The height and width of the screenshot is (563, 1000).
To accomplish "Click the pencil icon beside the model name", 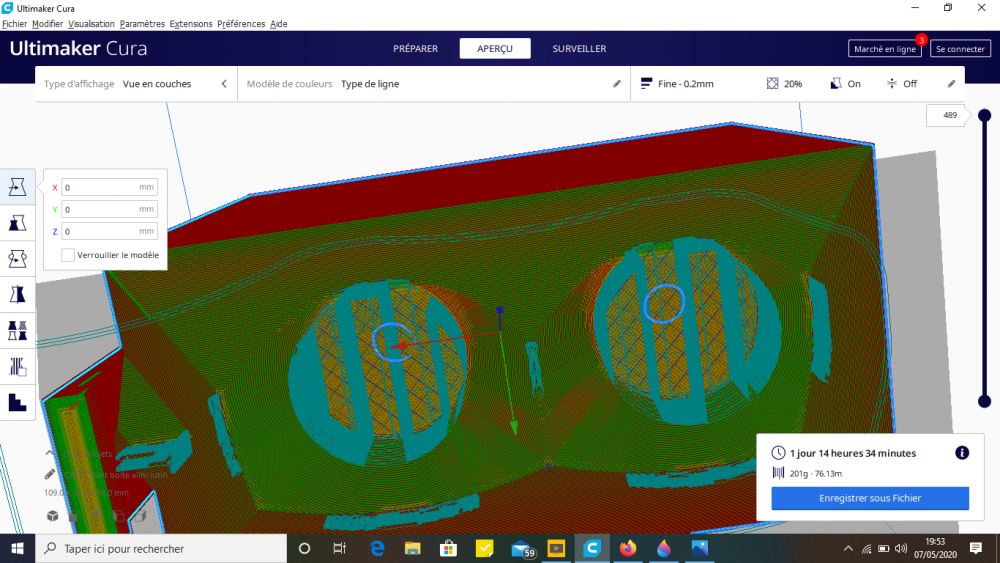I will tap(50, 474).
